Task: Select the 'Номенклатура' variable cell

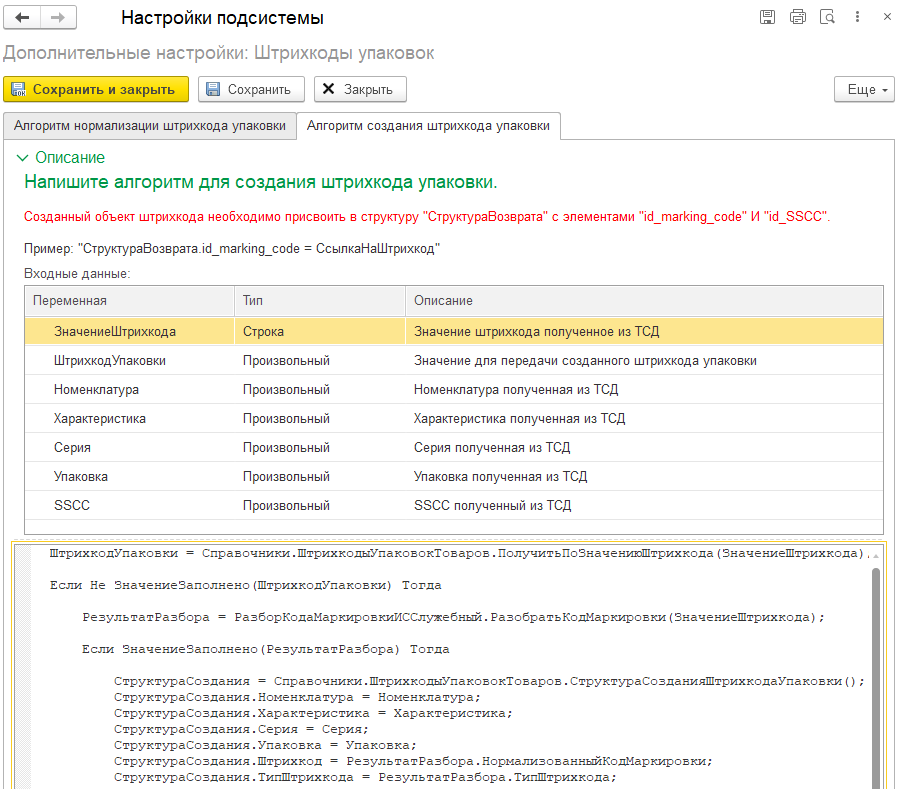Action: 129,390
